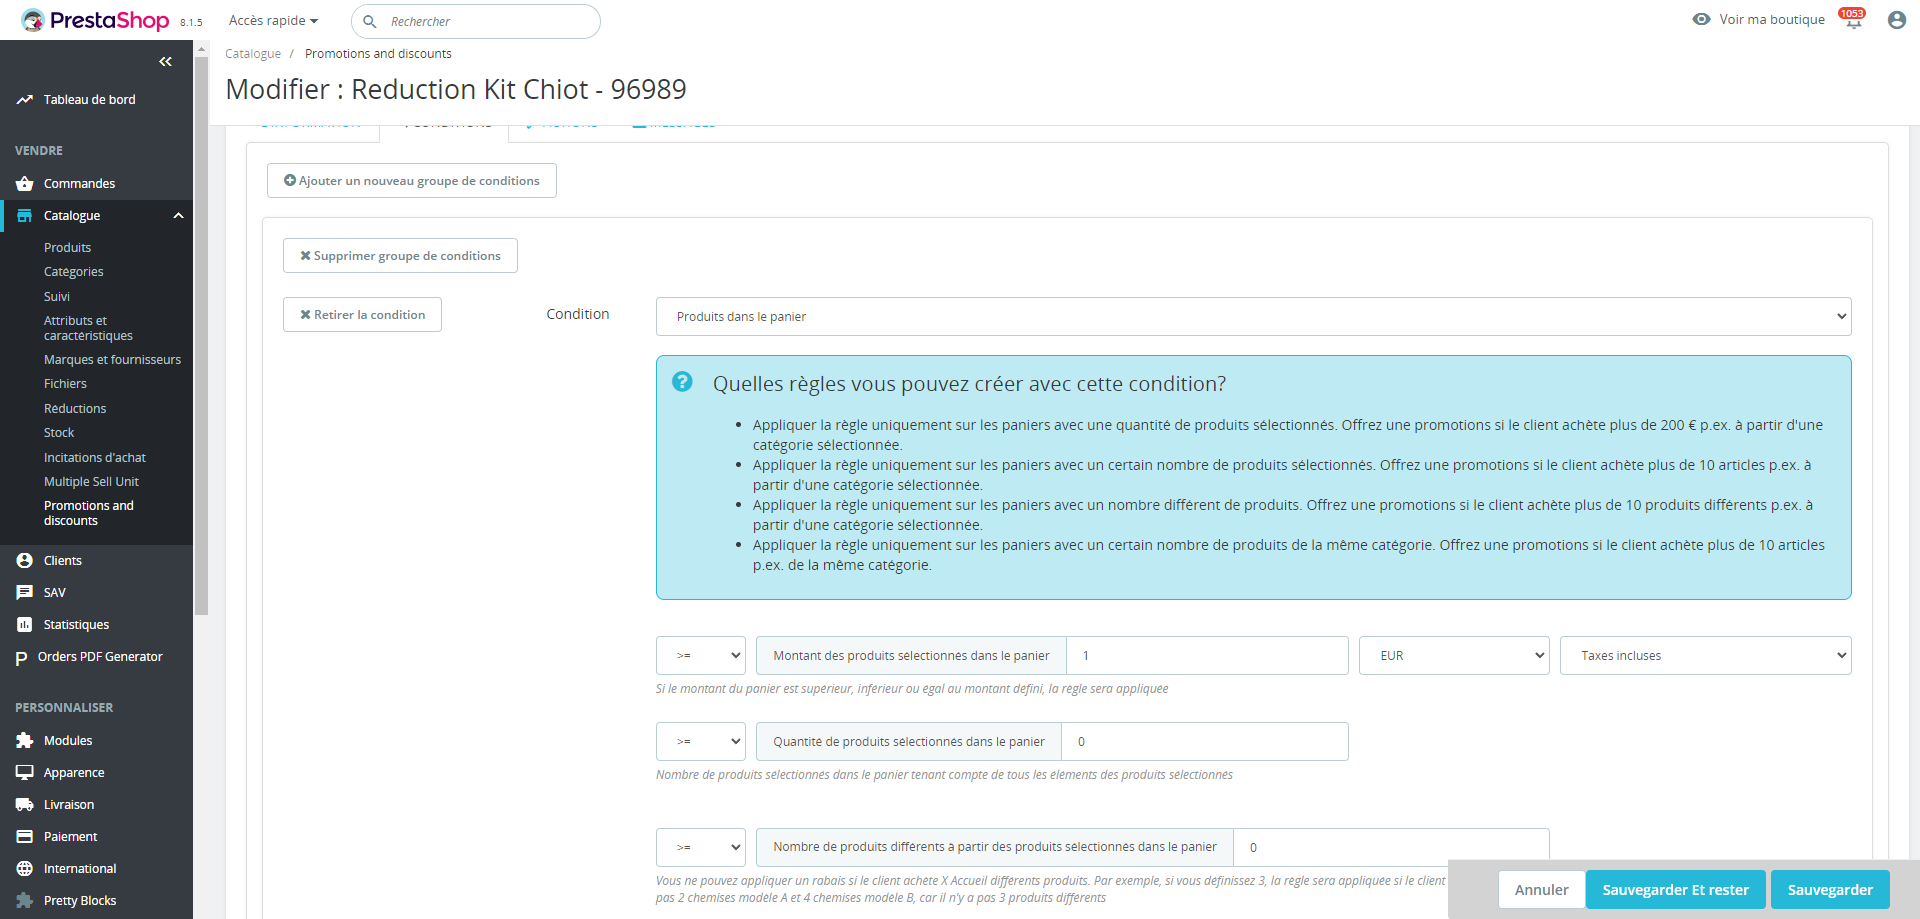Open the 'Taxes incluses' dropdown

click(1705, 656)
